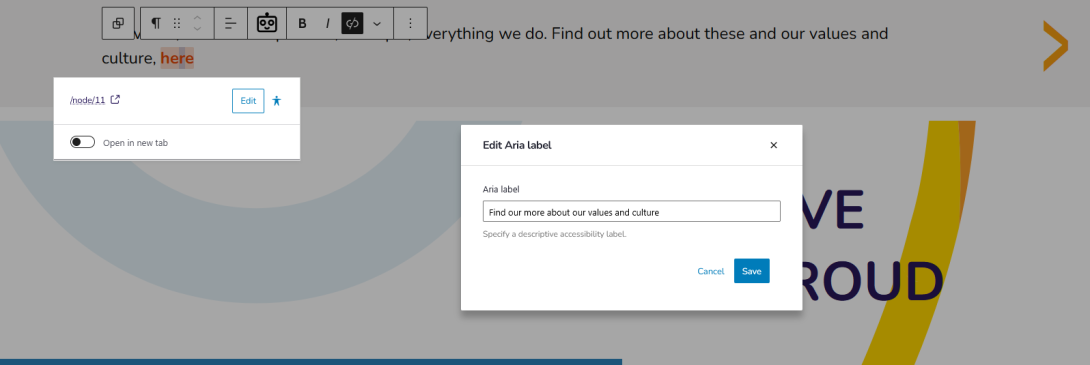Save the Aria label
The width and height of the screenshot is (1090, 365).
click(751, 271)
